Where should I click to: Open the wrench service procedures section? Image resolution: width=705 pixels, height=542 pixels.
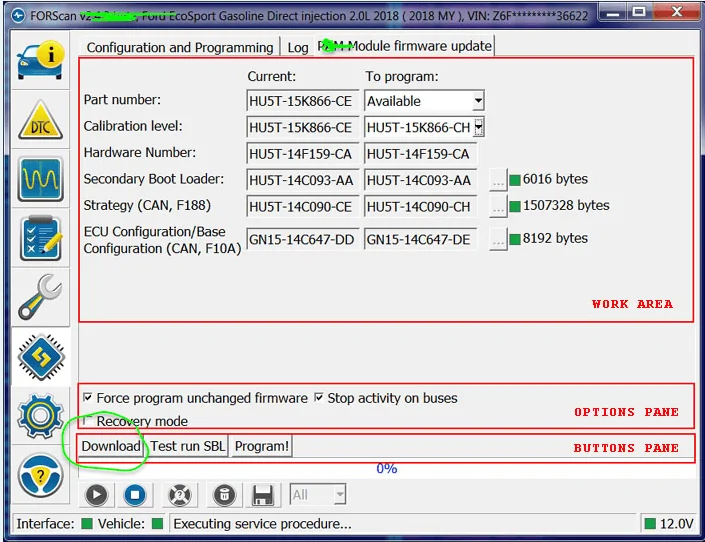(40, 297)
